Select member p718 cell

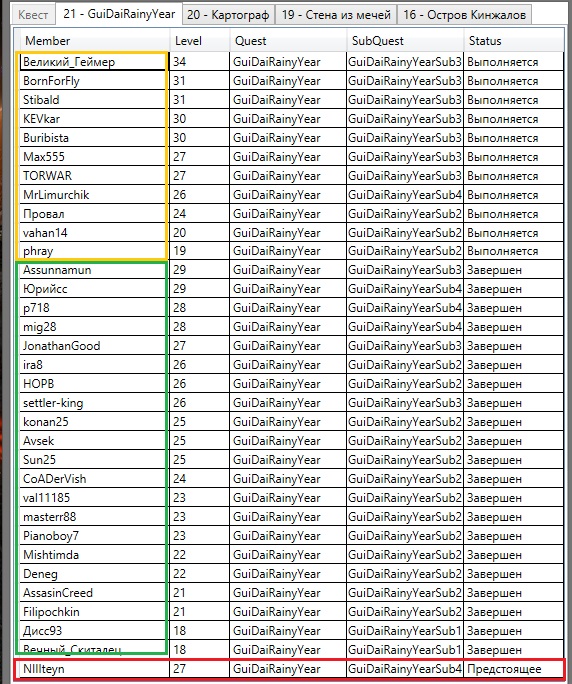[x=93, y=308]
